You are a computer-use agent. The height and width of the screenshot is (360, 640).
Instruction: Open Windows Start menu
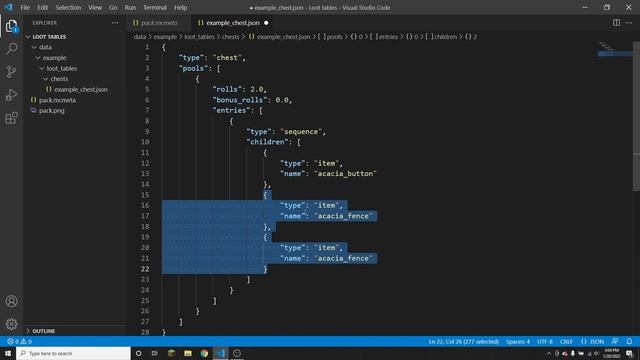click(x=8, y=353)
